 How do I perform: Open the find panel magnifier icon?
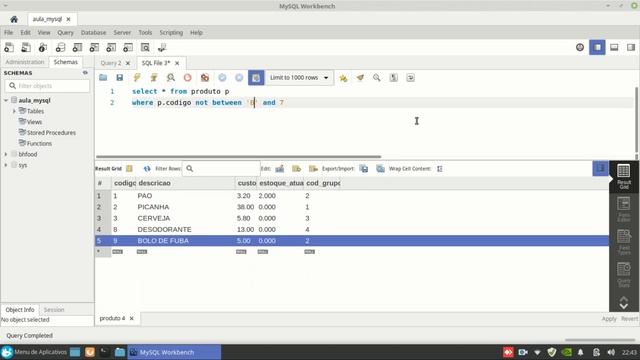[x=377, y=78]
